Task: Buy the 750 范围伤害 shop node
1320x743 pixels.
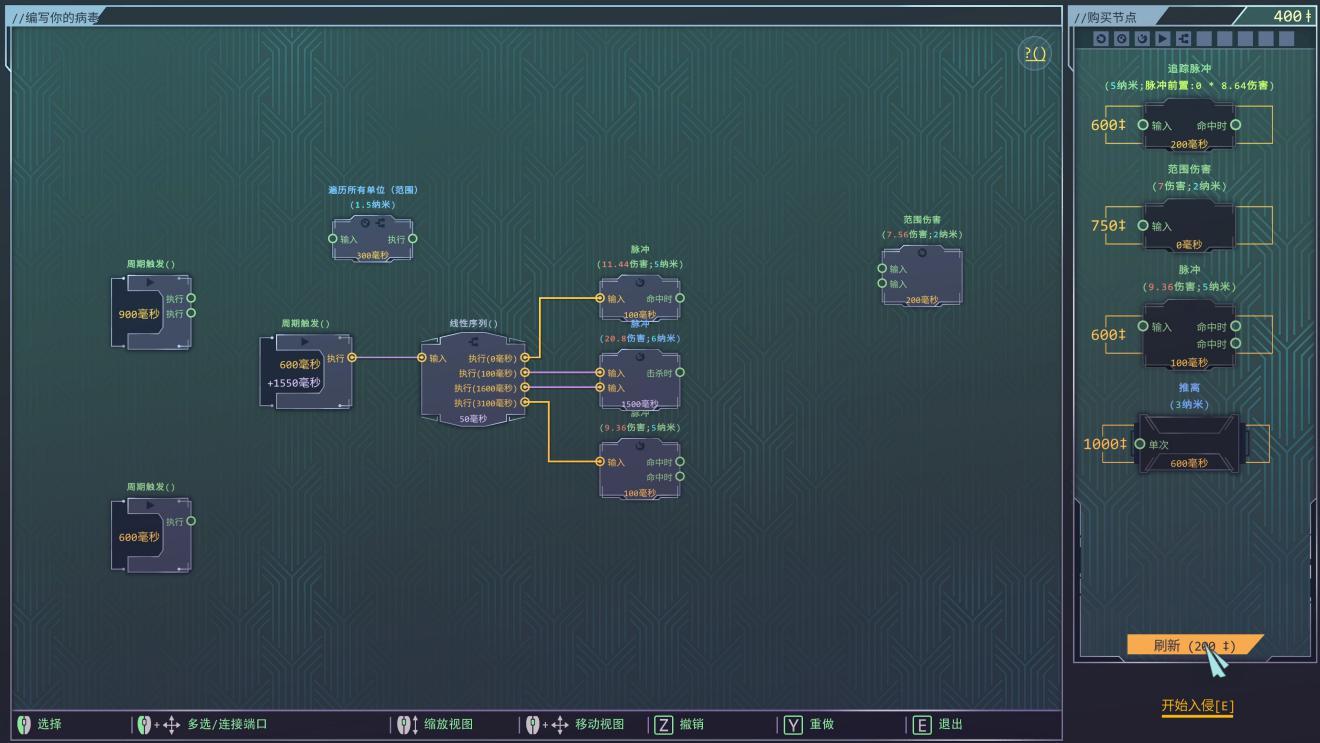Action: coord(1189,226)
